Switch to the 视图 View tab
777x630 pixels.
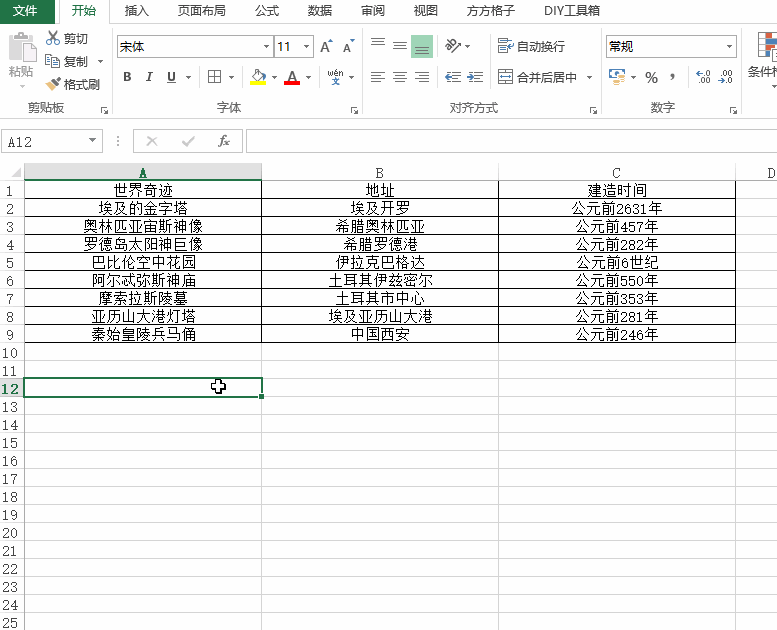point(426,11)
